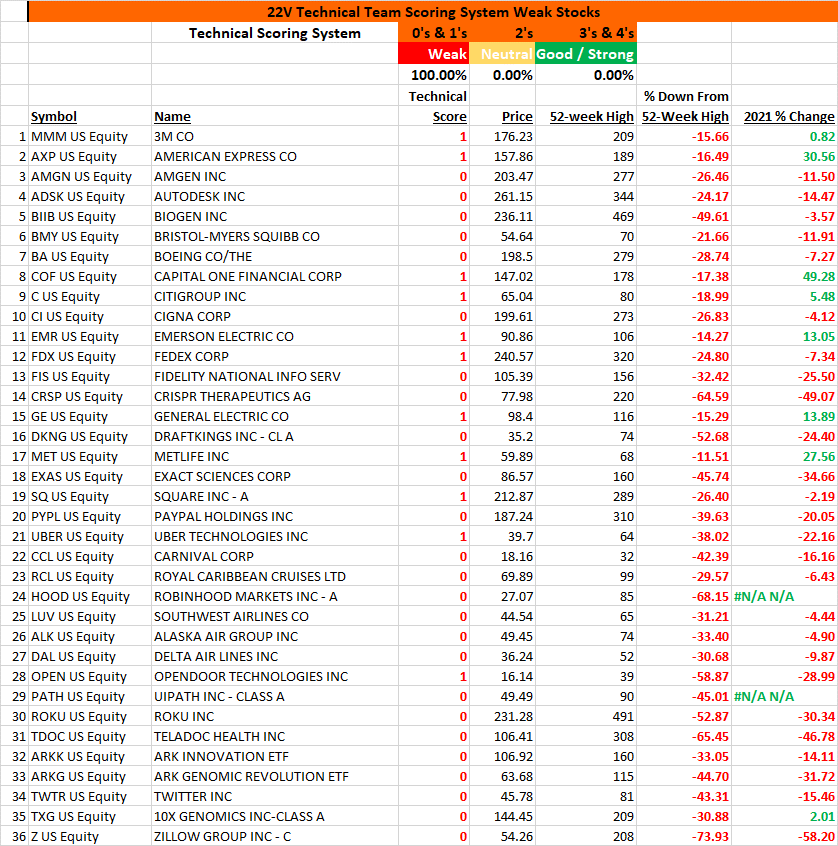Click MetLife's 27.56 change cell
The height and width of the screenshot is (846, 838).
[785, 456]
